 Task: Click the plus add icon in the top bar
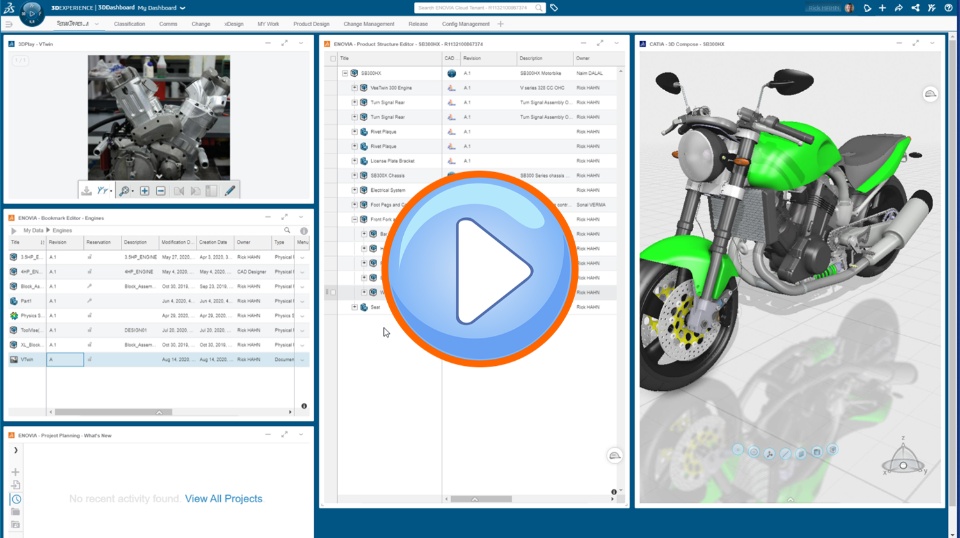(x=882, y=8)
